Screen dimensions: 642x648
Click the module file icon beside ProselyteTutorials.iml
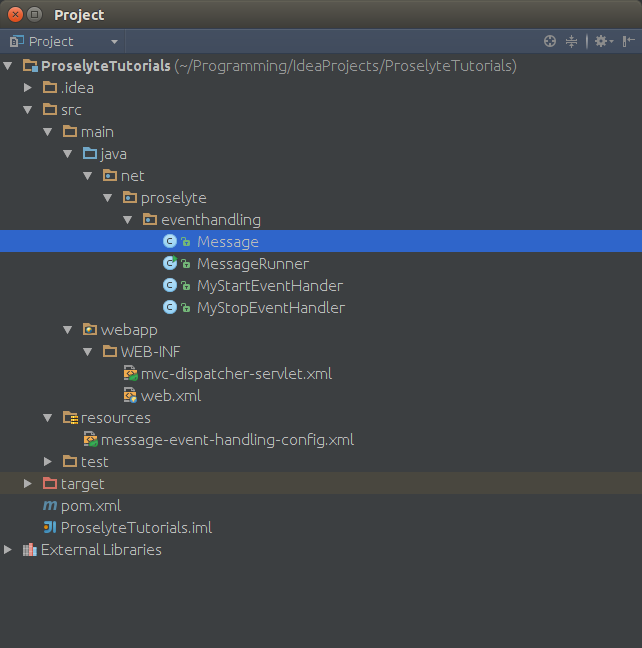coord(49,528)
